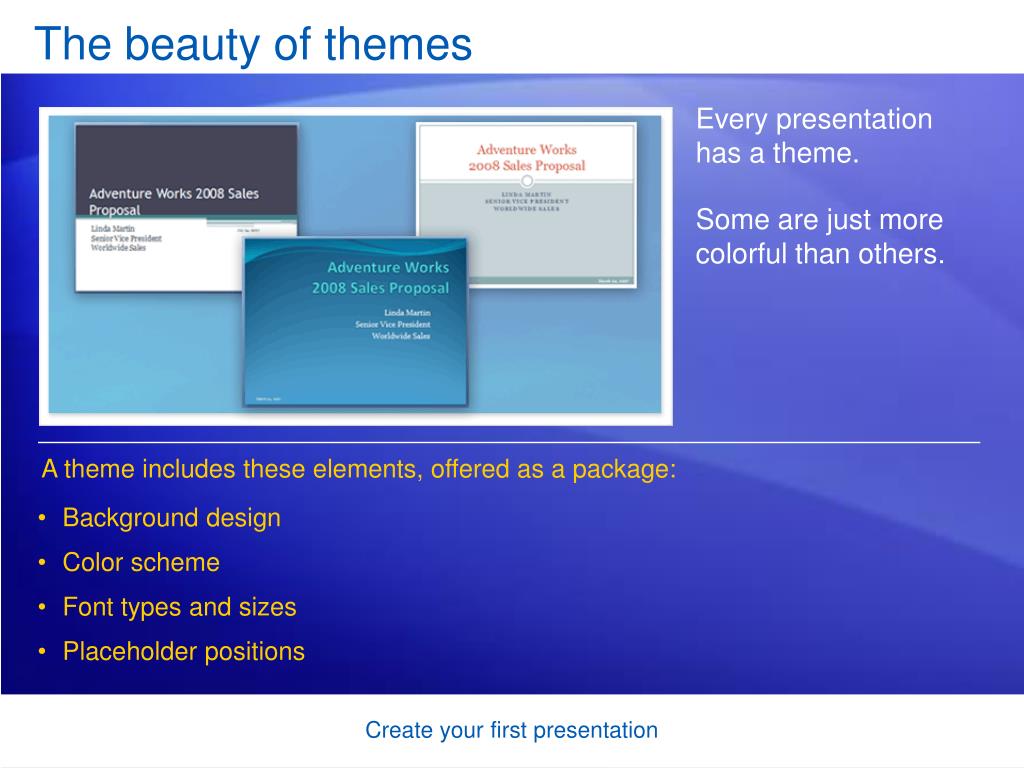The height and width of the screenshot is (768, 1024).
Task: Click the "Background design" bullet
Action: coord(172,518)
